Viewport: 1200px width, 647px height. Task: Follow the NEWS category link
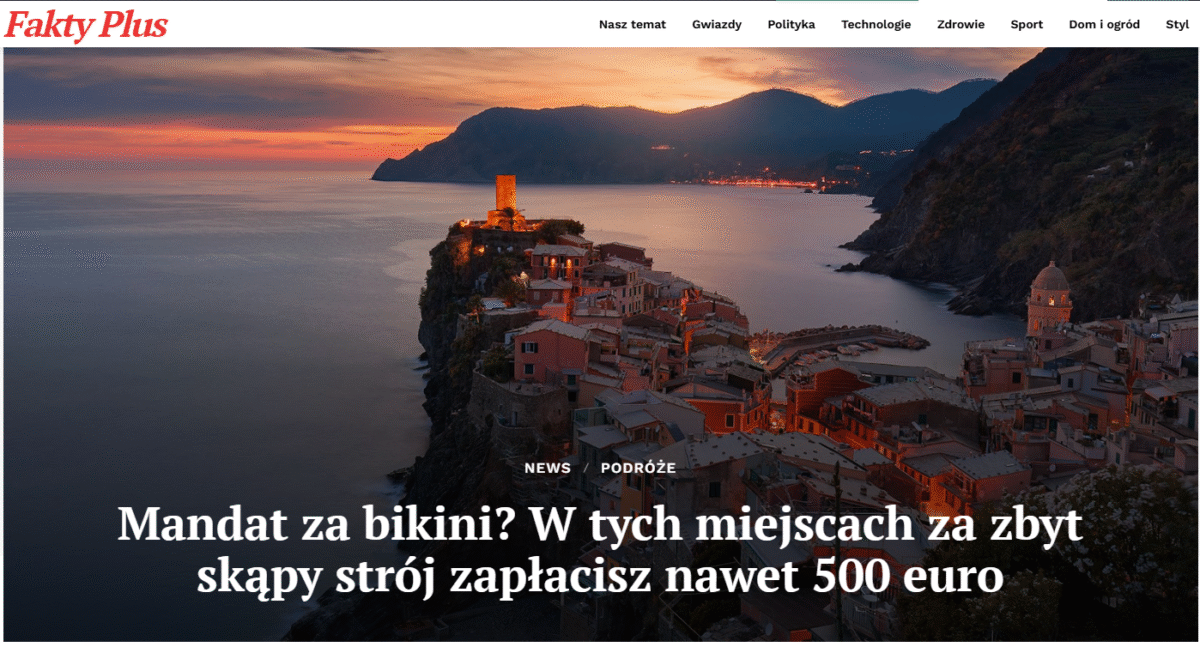pyautogui.click(x=547, y=468)
